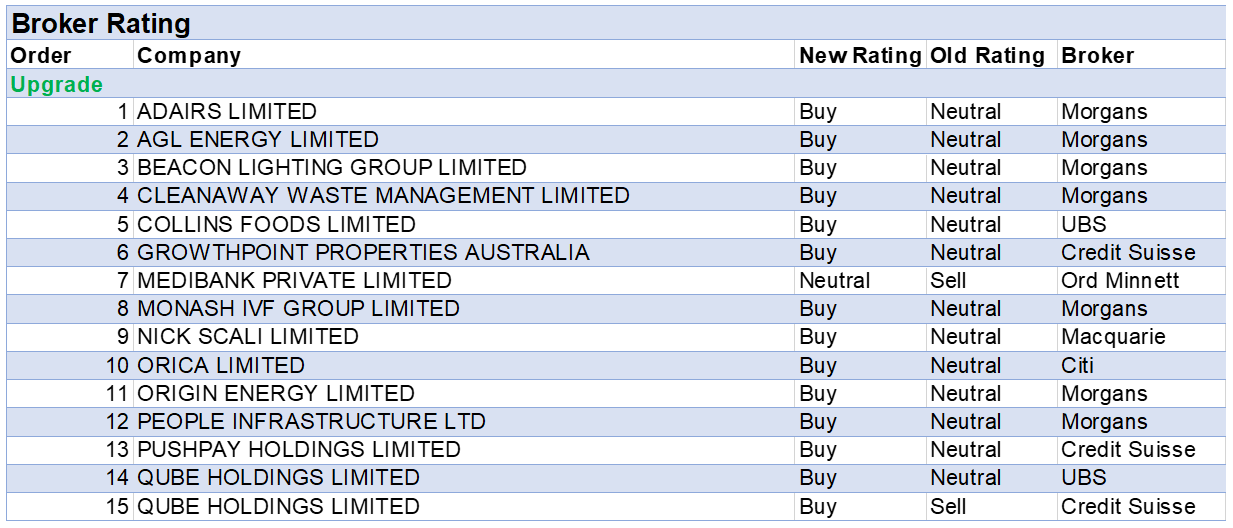Select Sell old rating in row 15
The width and height of the screenshot is (1233, 528).
coord(948,506)
